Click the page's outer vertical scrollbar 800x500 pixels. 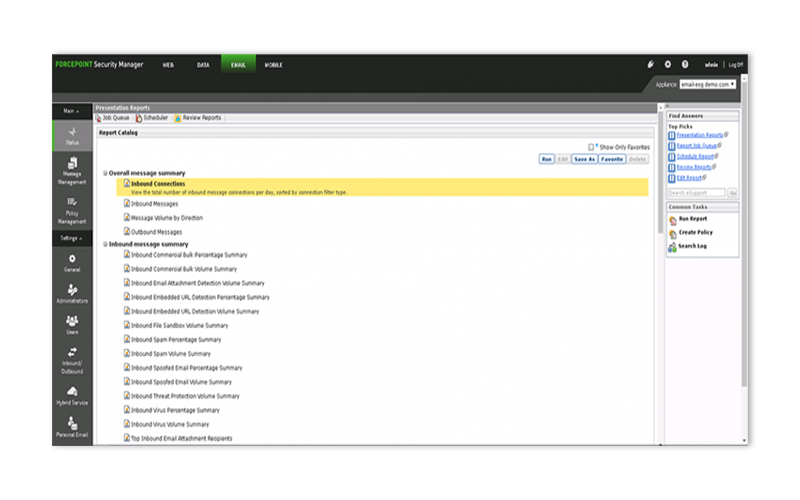tap(744, 235)
